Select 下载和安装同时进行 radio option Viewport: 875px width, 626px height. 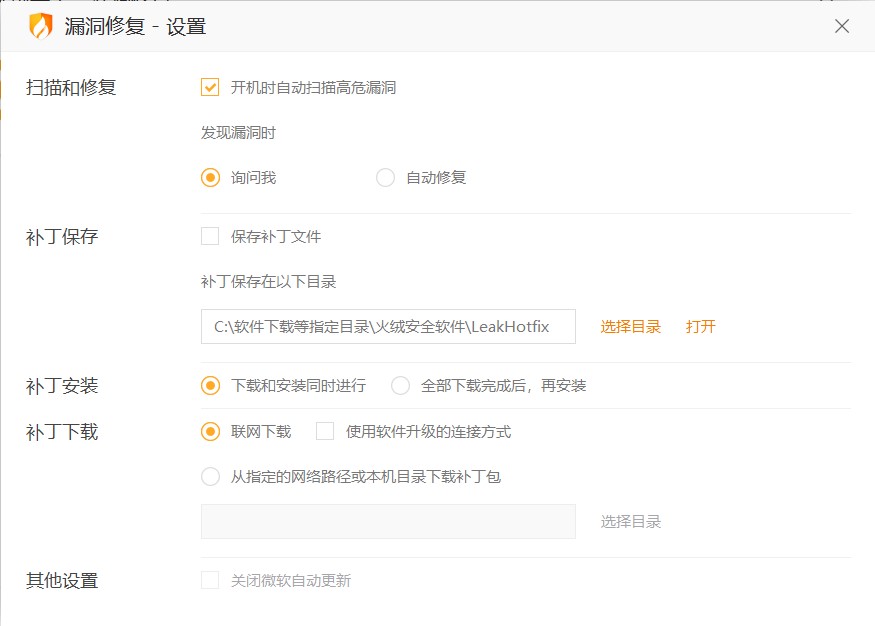point(210,385)
